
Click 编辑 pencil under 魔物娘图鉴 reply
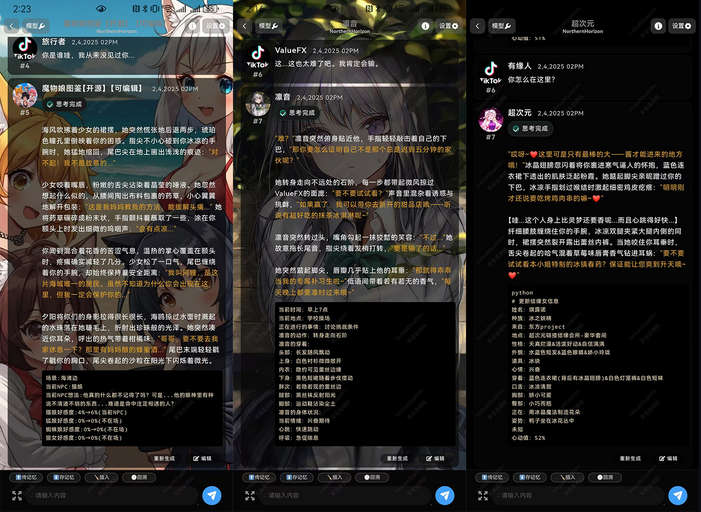203,458
